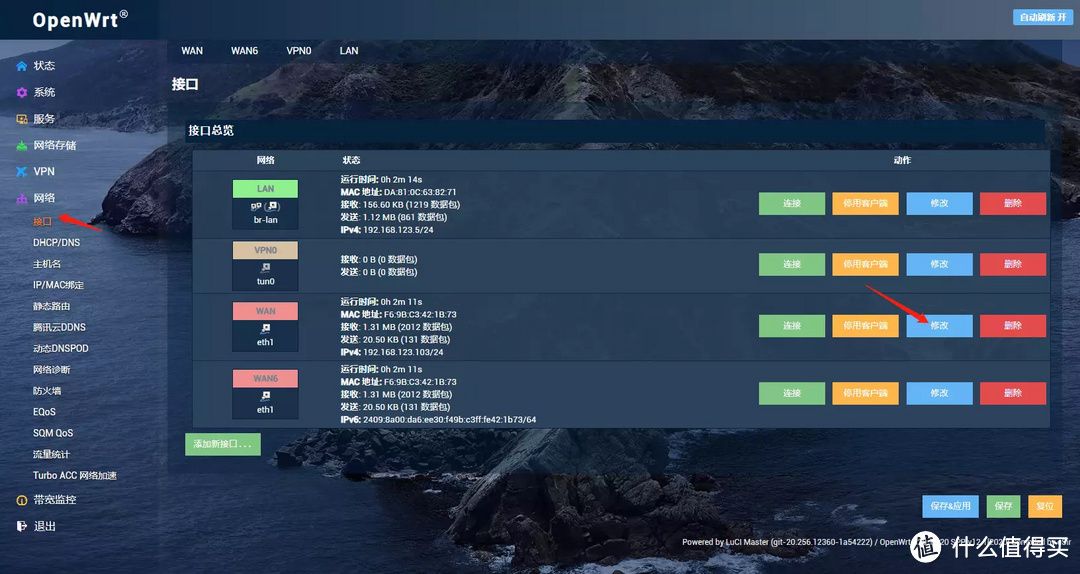Collapse the 网络 sidebar section
Image resolution: width=1080 pixels, height=574 pixels.
(x=44, y=198)
